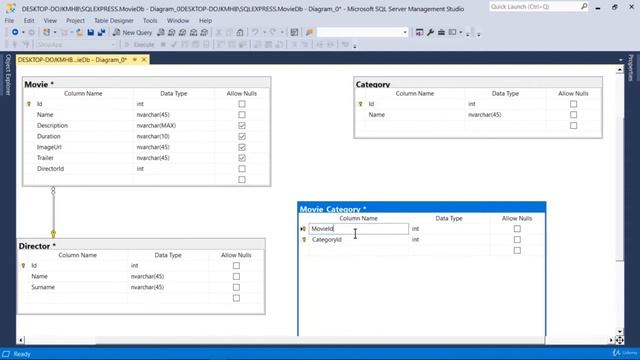Enable Allow Nulls for Movie DirectorId
The image size is (640, 360).
pos(242,169)
